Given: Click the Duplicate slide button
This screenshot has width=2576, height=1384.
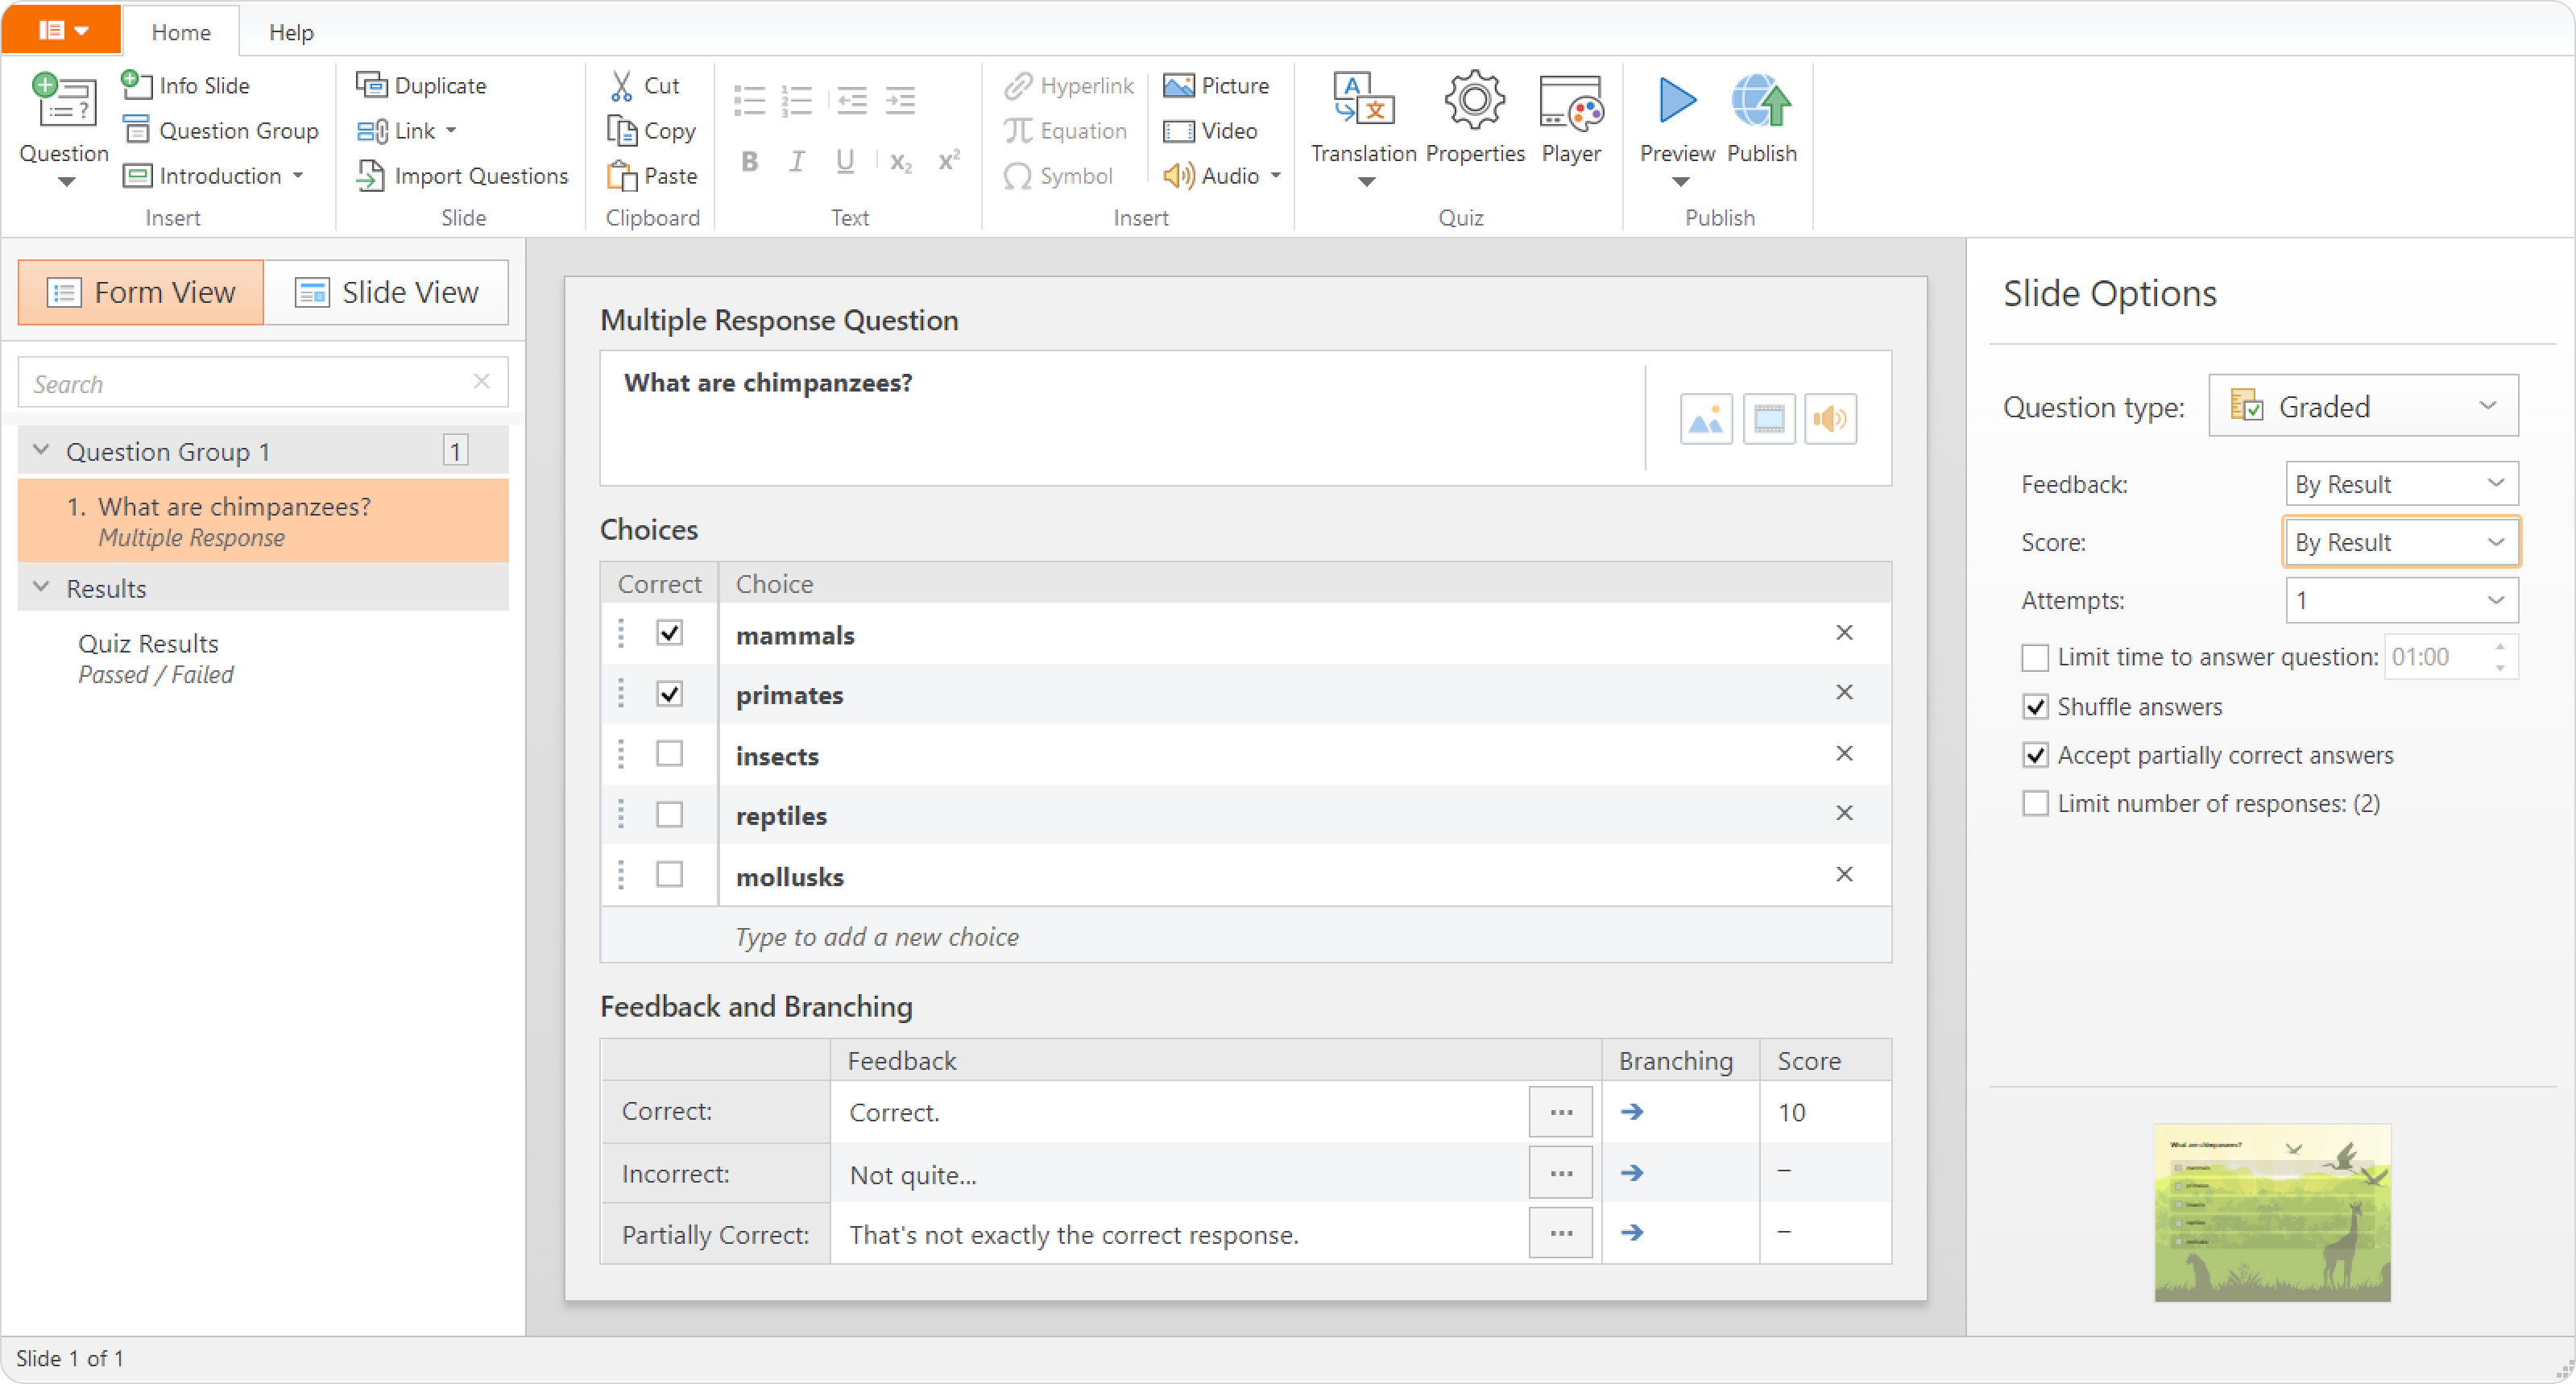Looking at the screenshot, I should point(421,85).
